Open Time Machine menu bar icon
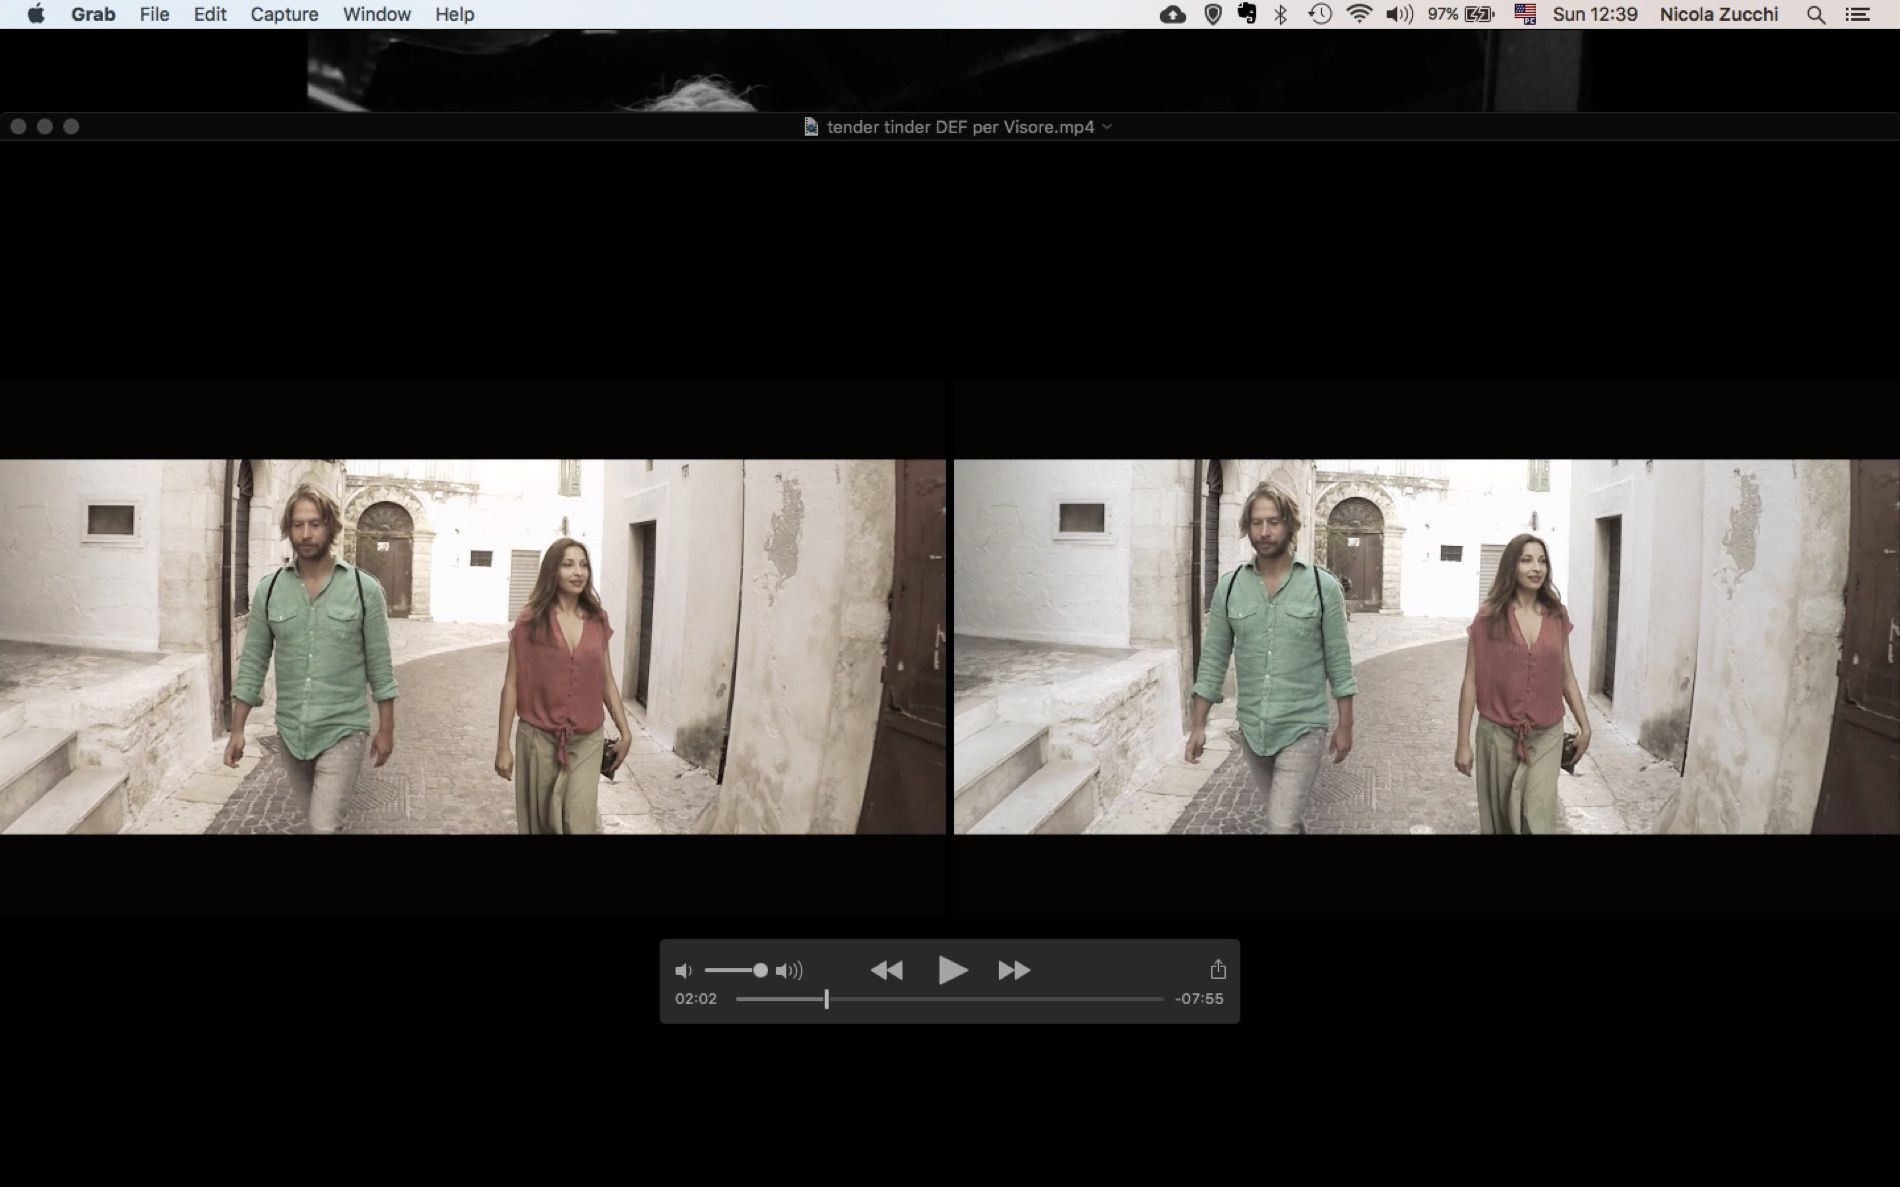 coord(1320,14)
